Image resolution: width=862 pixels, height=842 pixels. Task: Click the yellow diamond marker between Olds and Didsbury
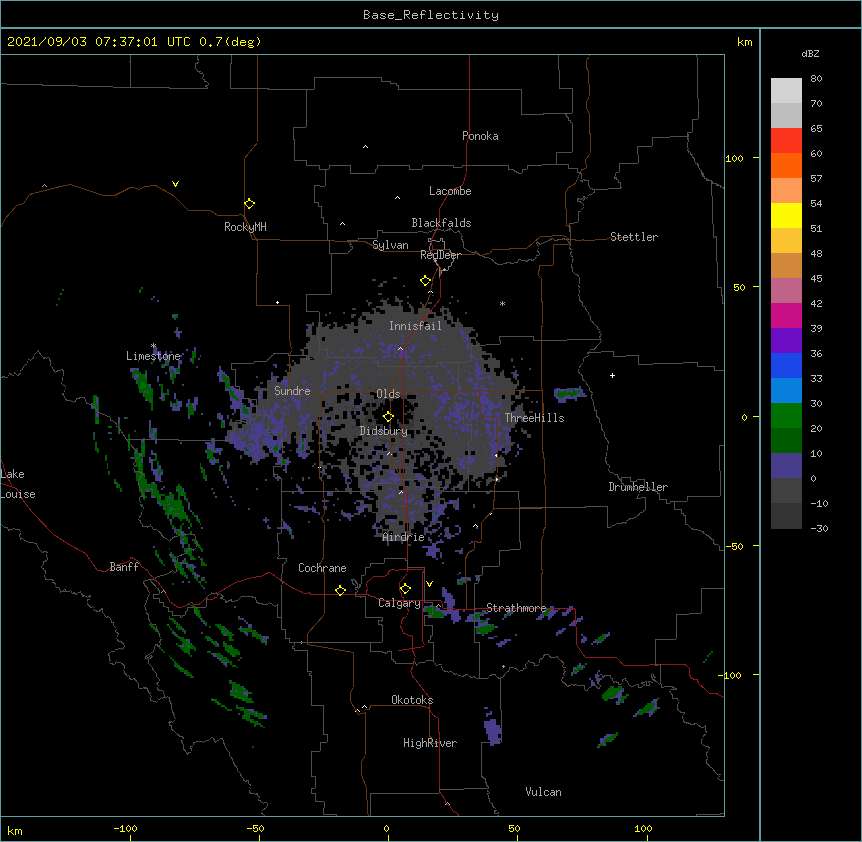[x=388, y=416]
